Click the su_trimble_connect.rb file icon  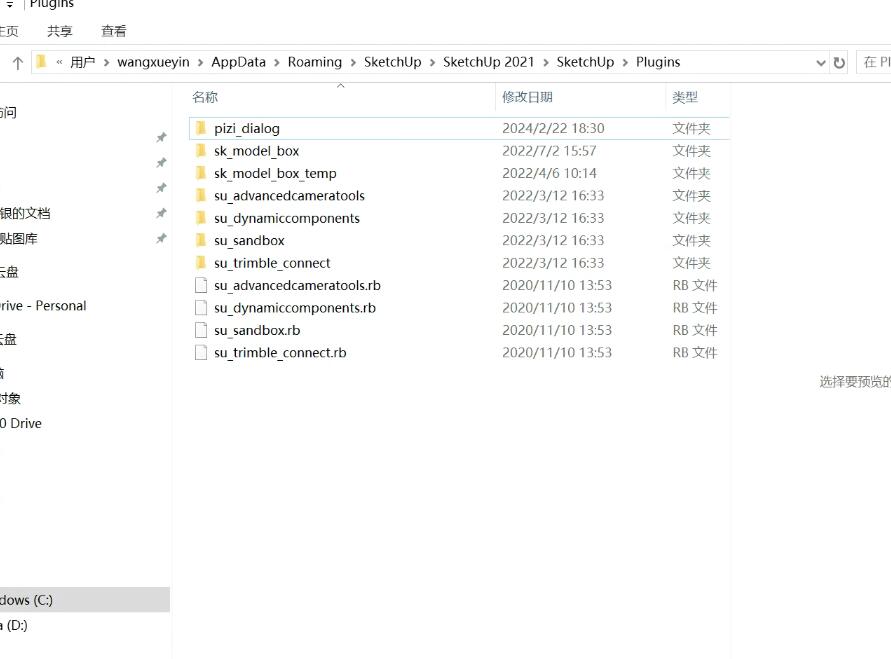200,352
